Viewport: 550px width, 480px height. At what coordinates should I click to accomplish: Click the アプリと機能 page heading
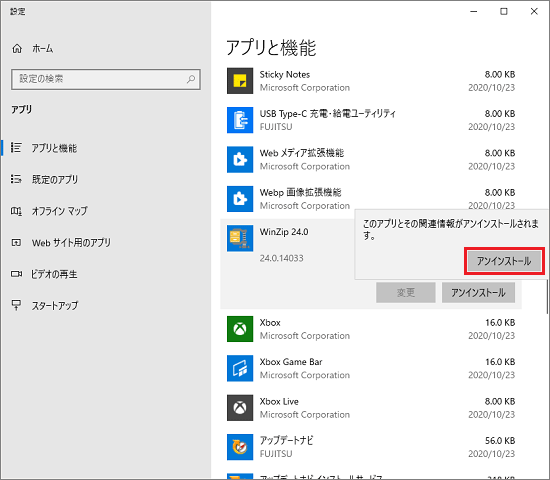pos(271,48)
